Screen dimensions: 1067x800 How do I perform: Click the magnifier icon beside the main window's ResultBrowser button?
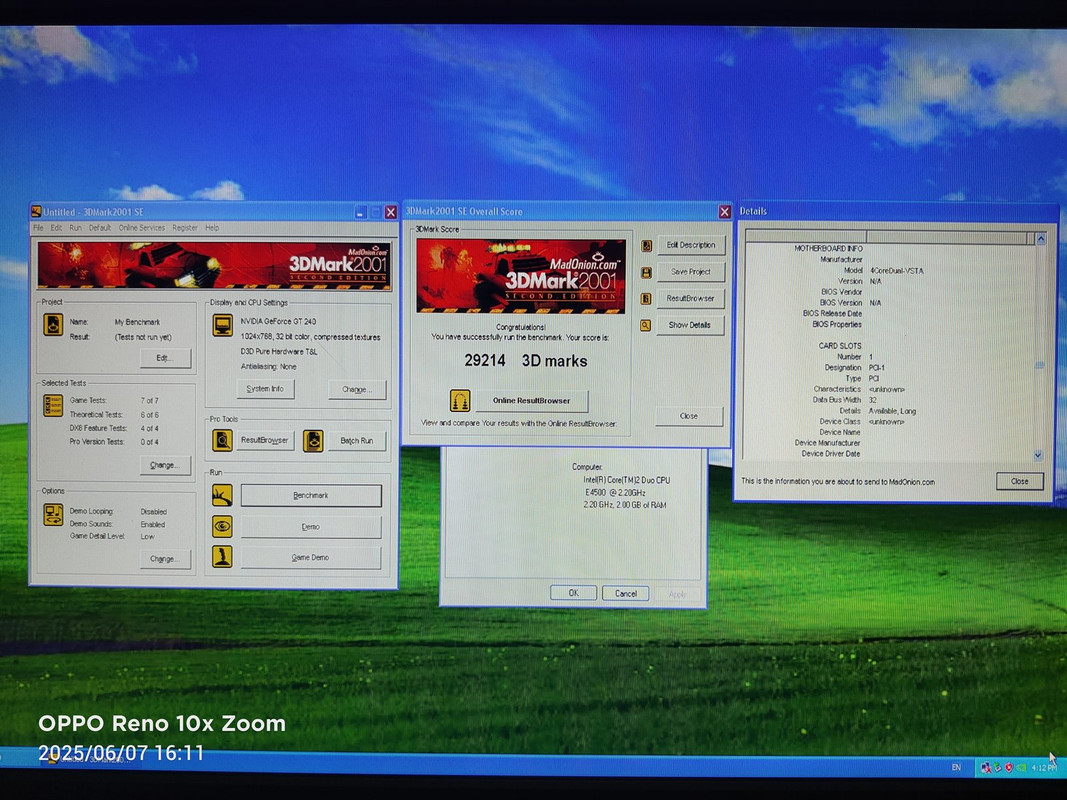pos(222,441)
